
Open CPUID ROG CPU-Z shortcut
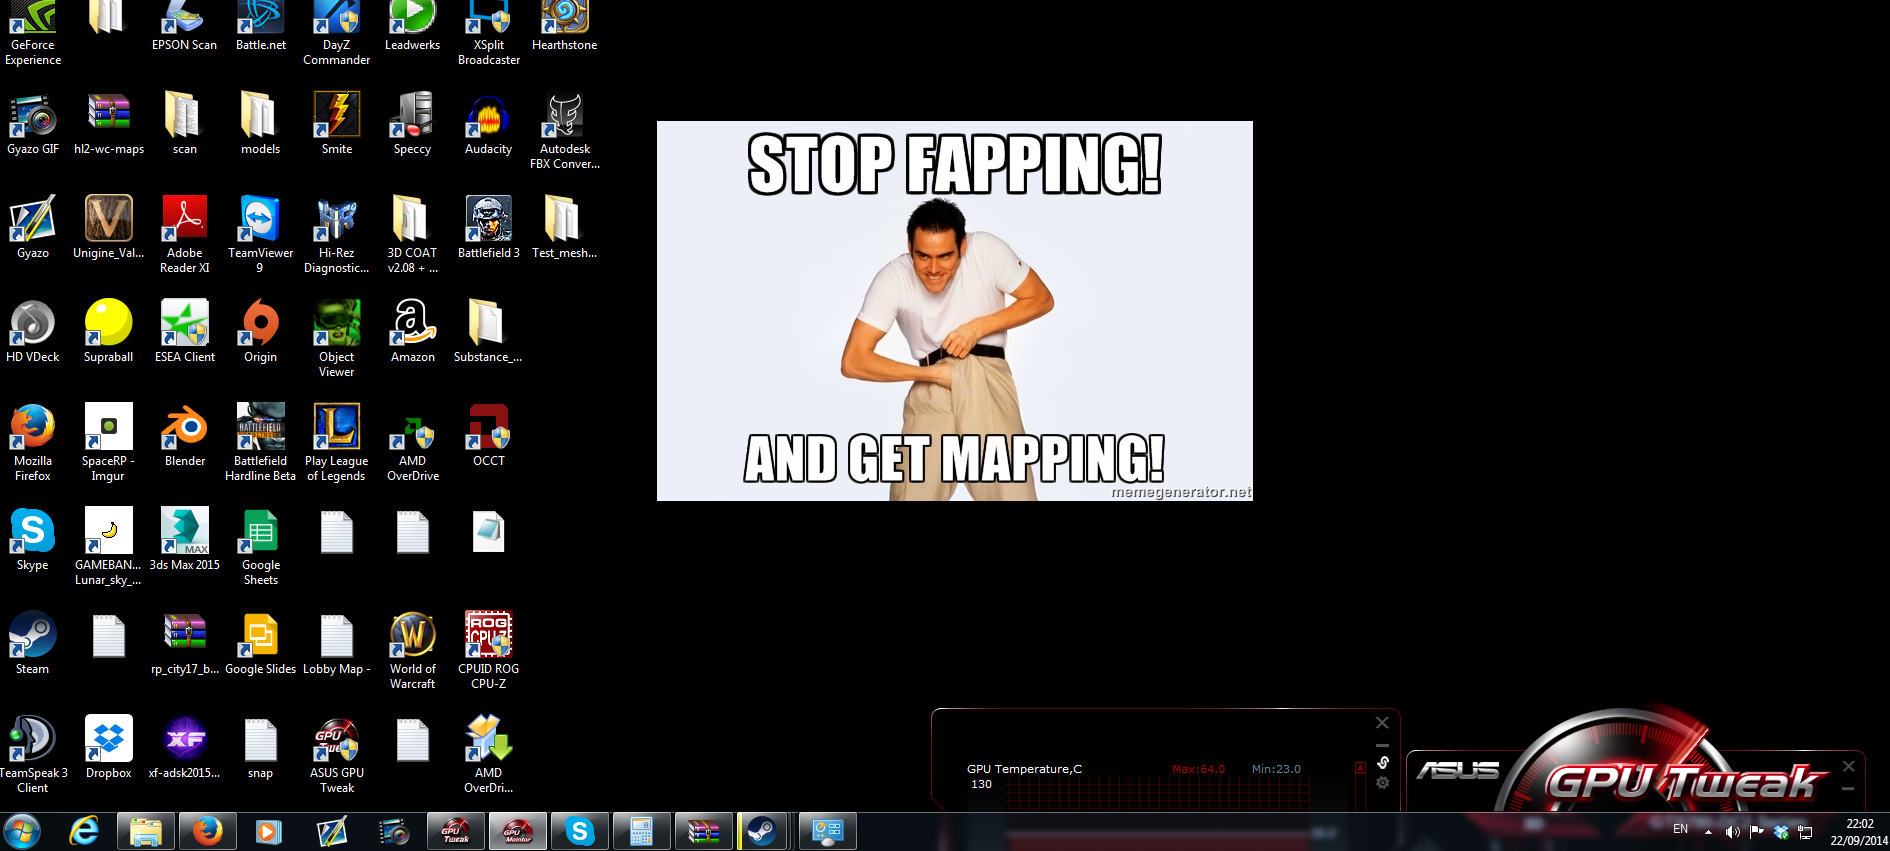(x=489, y=651)
